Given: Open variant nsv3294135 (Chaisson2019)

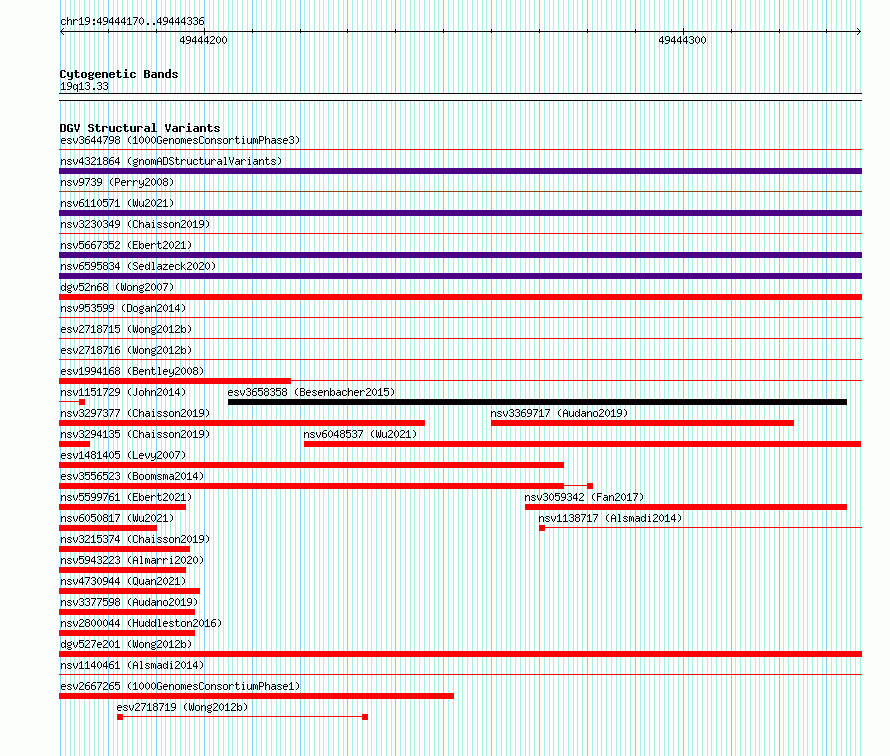Looking at the screenshot, I should (135, 434).
